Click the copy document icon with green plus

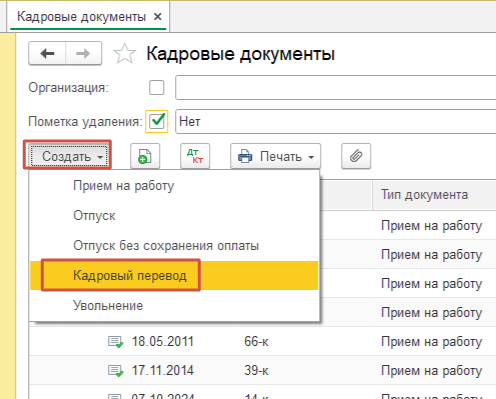pyautogui.click(x=145, y=156)
